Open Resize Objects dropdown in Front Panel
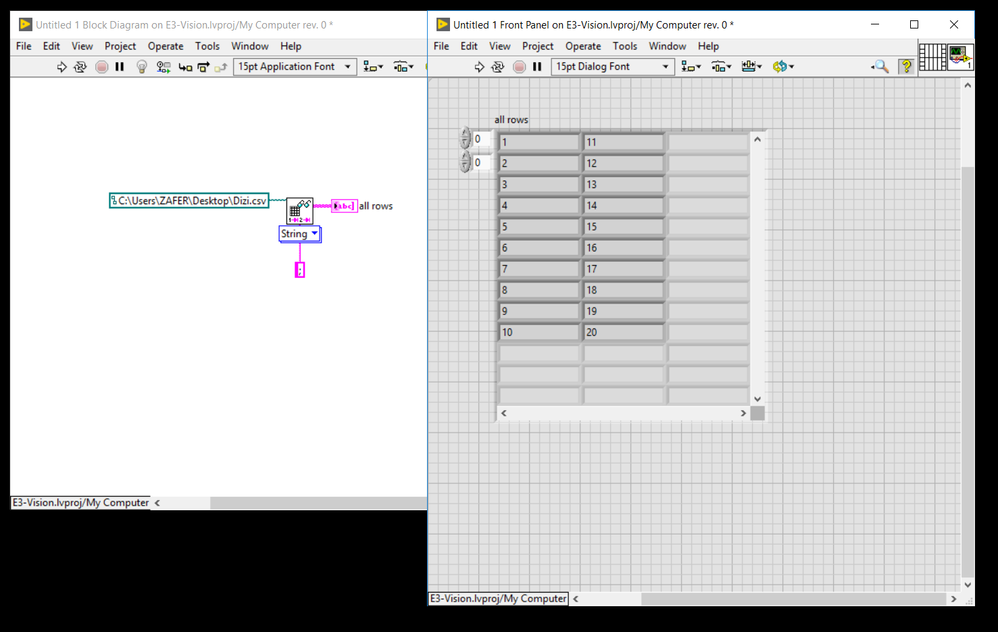Screen dimensions: 998x632 [x=752, y=67]
